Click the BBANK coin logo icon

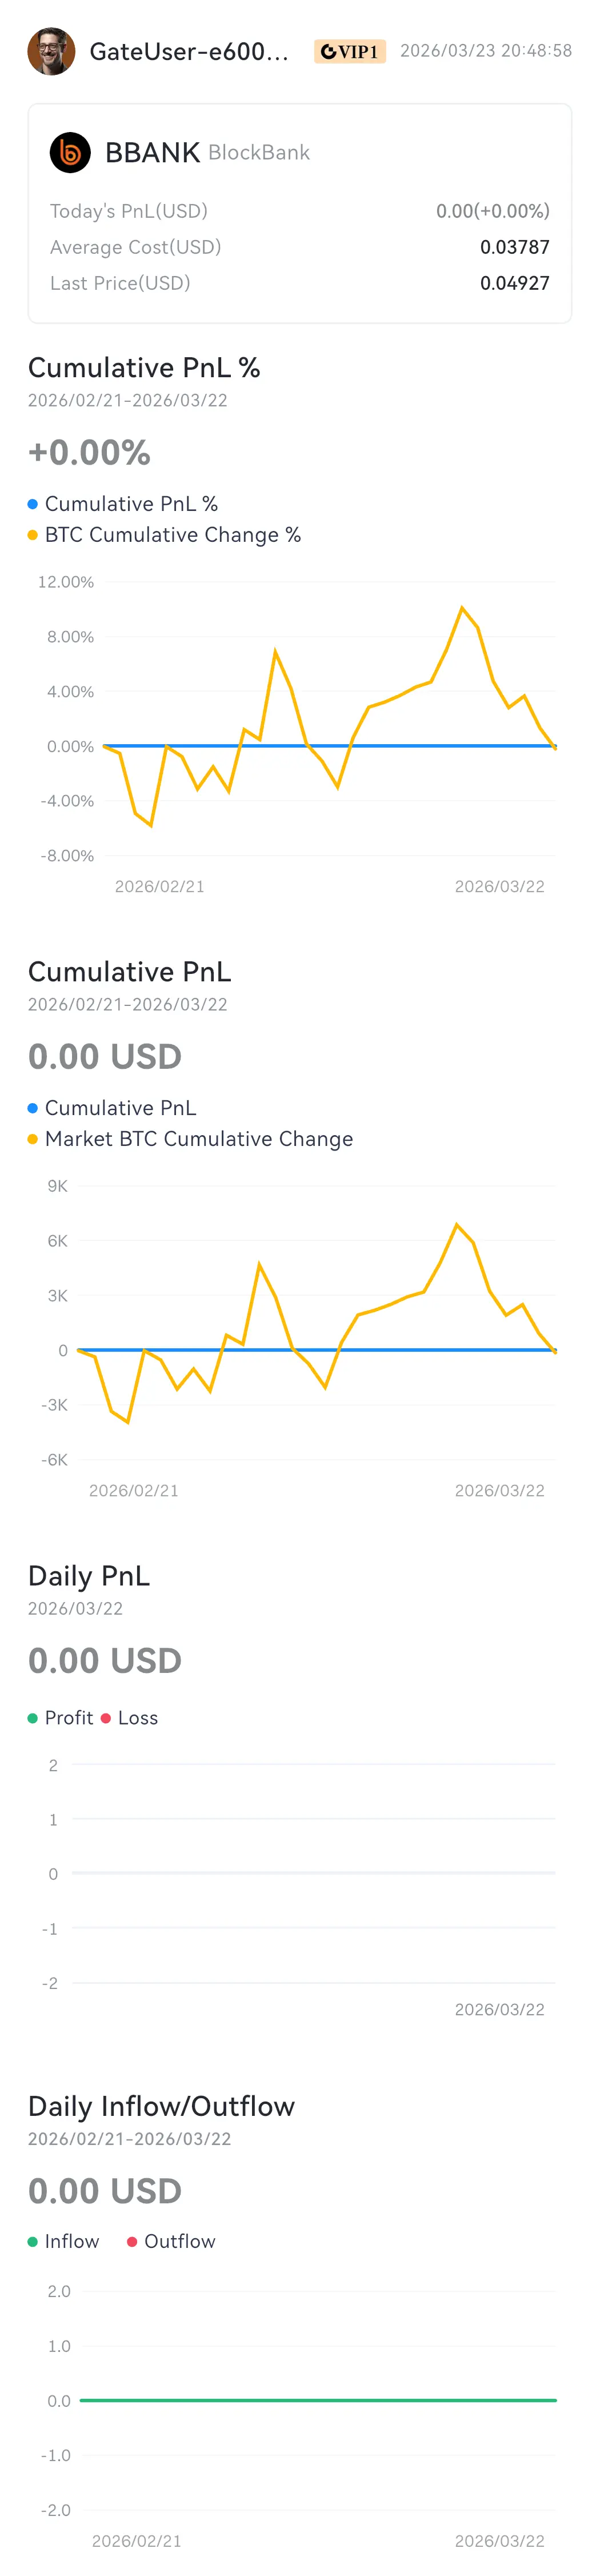tap(70, 153)
